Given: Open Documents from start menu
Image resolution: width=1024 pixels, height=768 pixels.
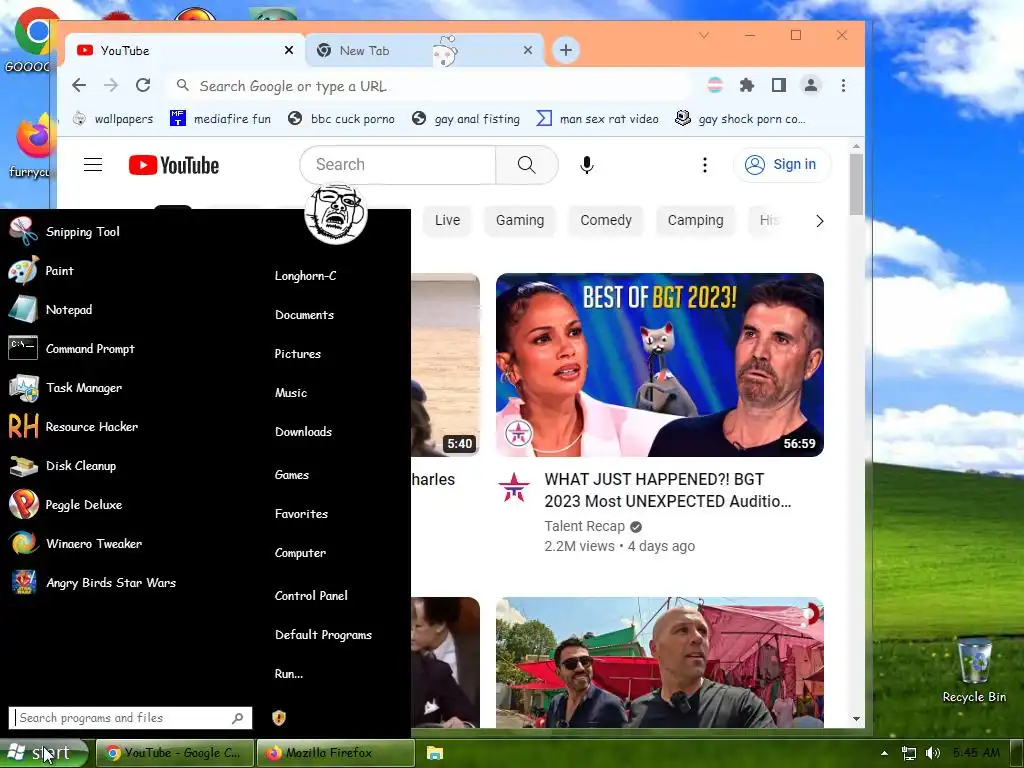Looking at the screenshot, I should (x=304, y=315).
